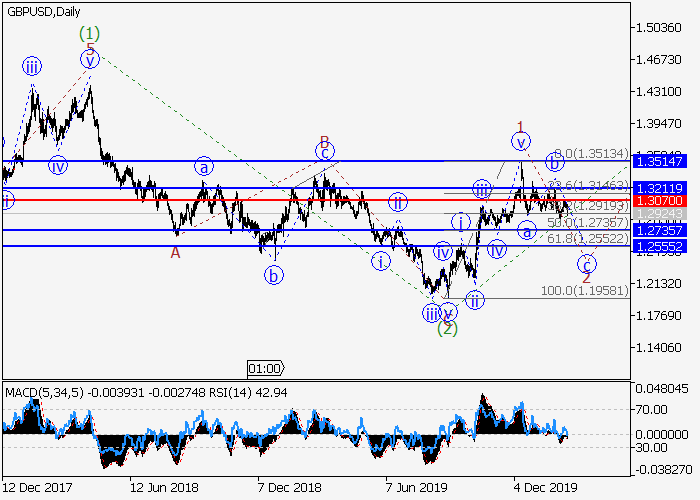Select the 7 Jun 2019 date label
The height and width of the screenshot is (500, 700).
point(415,488)
